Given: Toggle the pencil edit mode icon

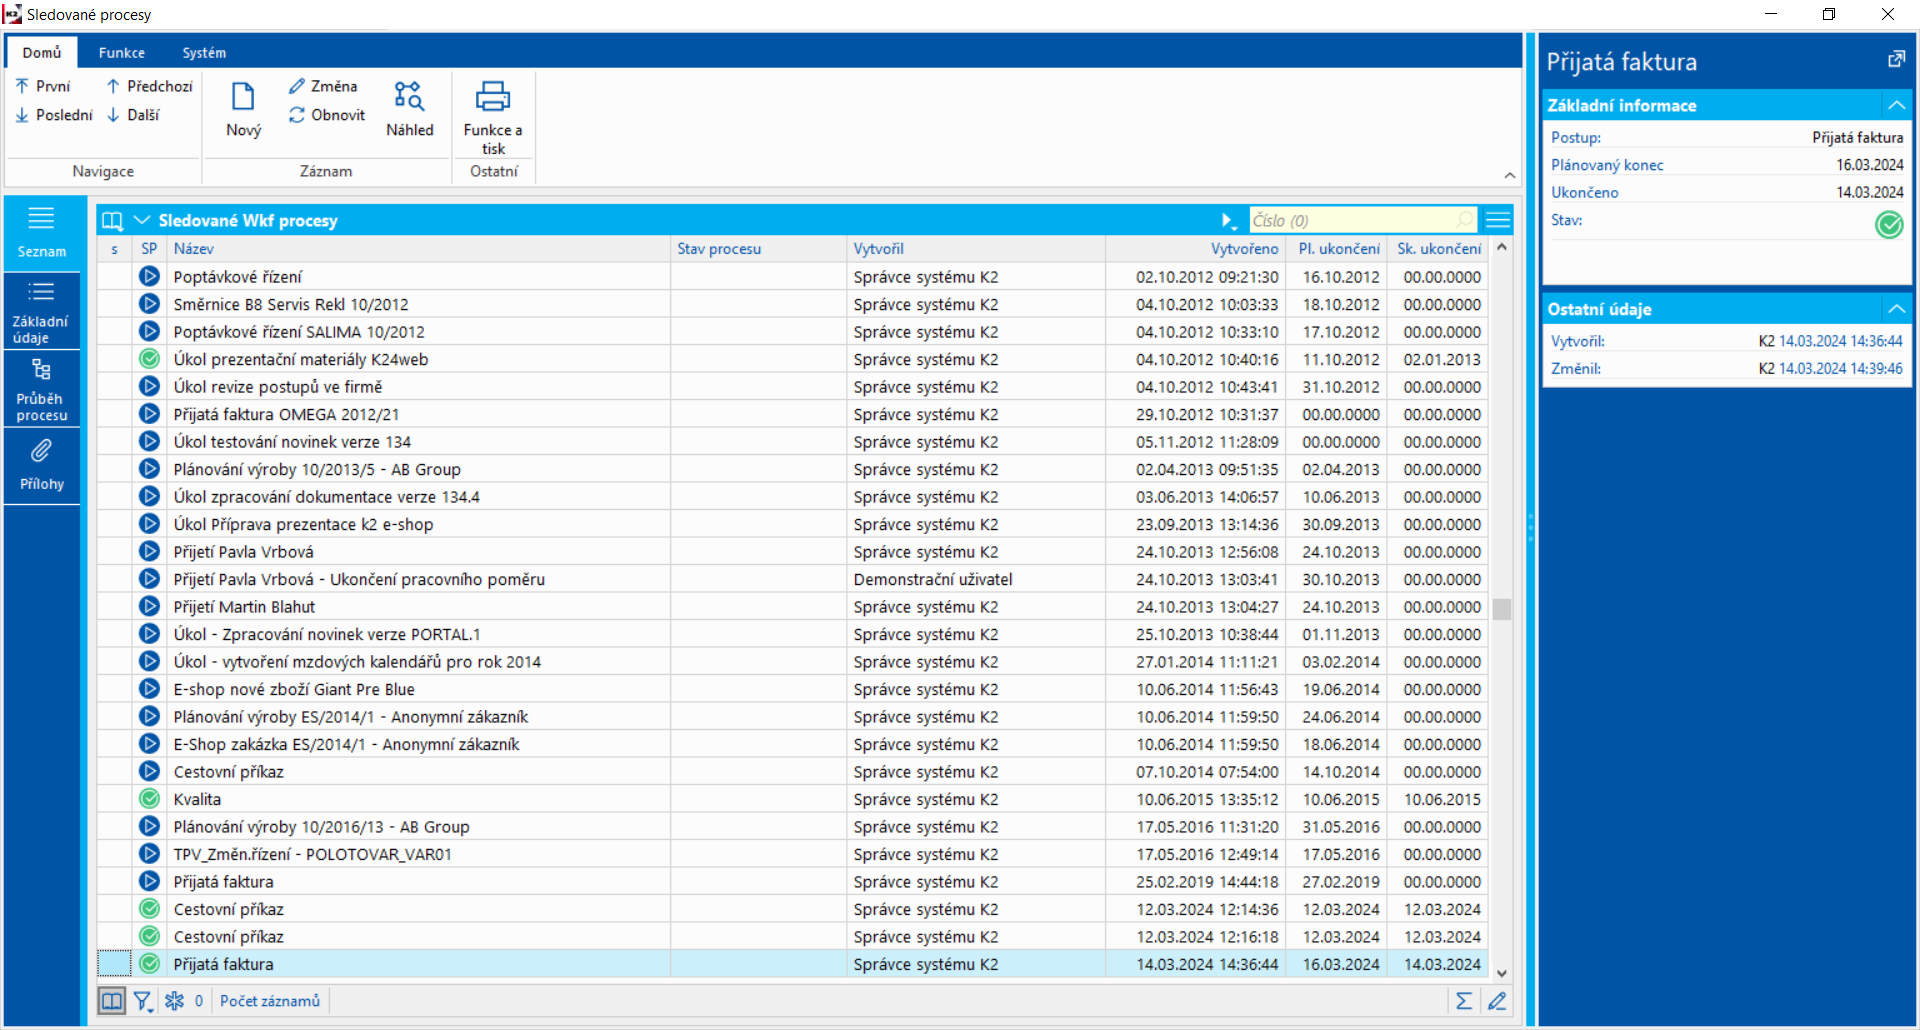Looking at the screenshot, I should click(x=1497, y=1001).
